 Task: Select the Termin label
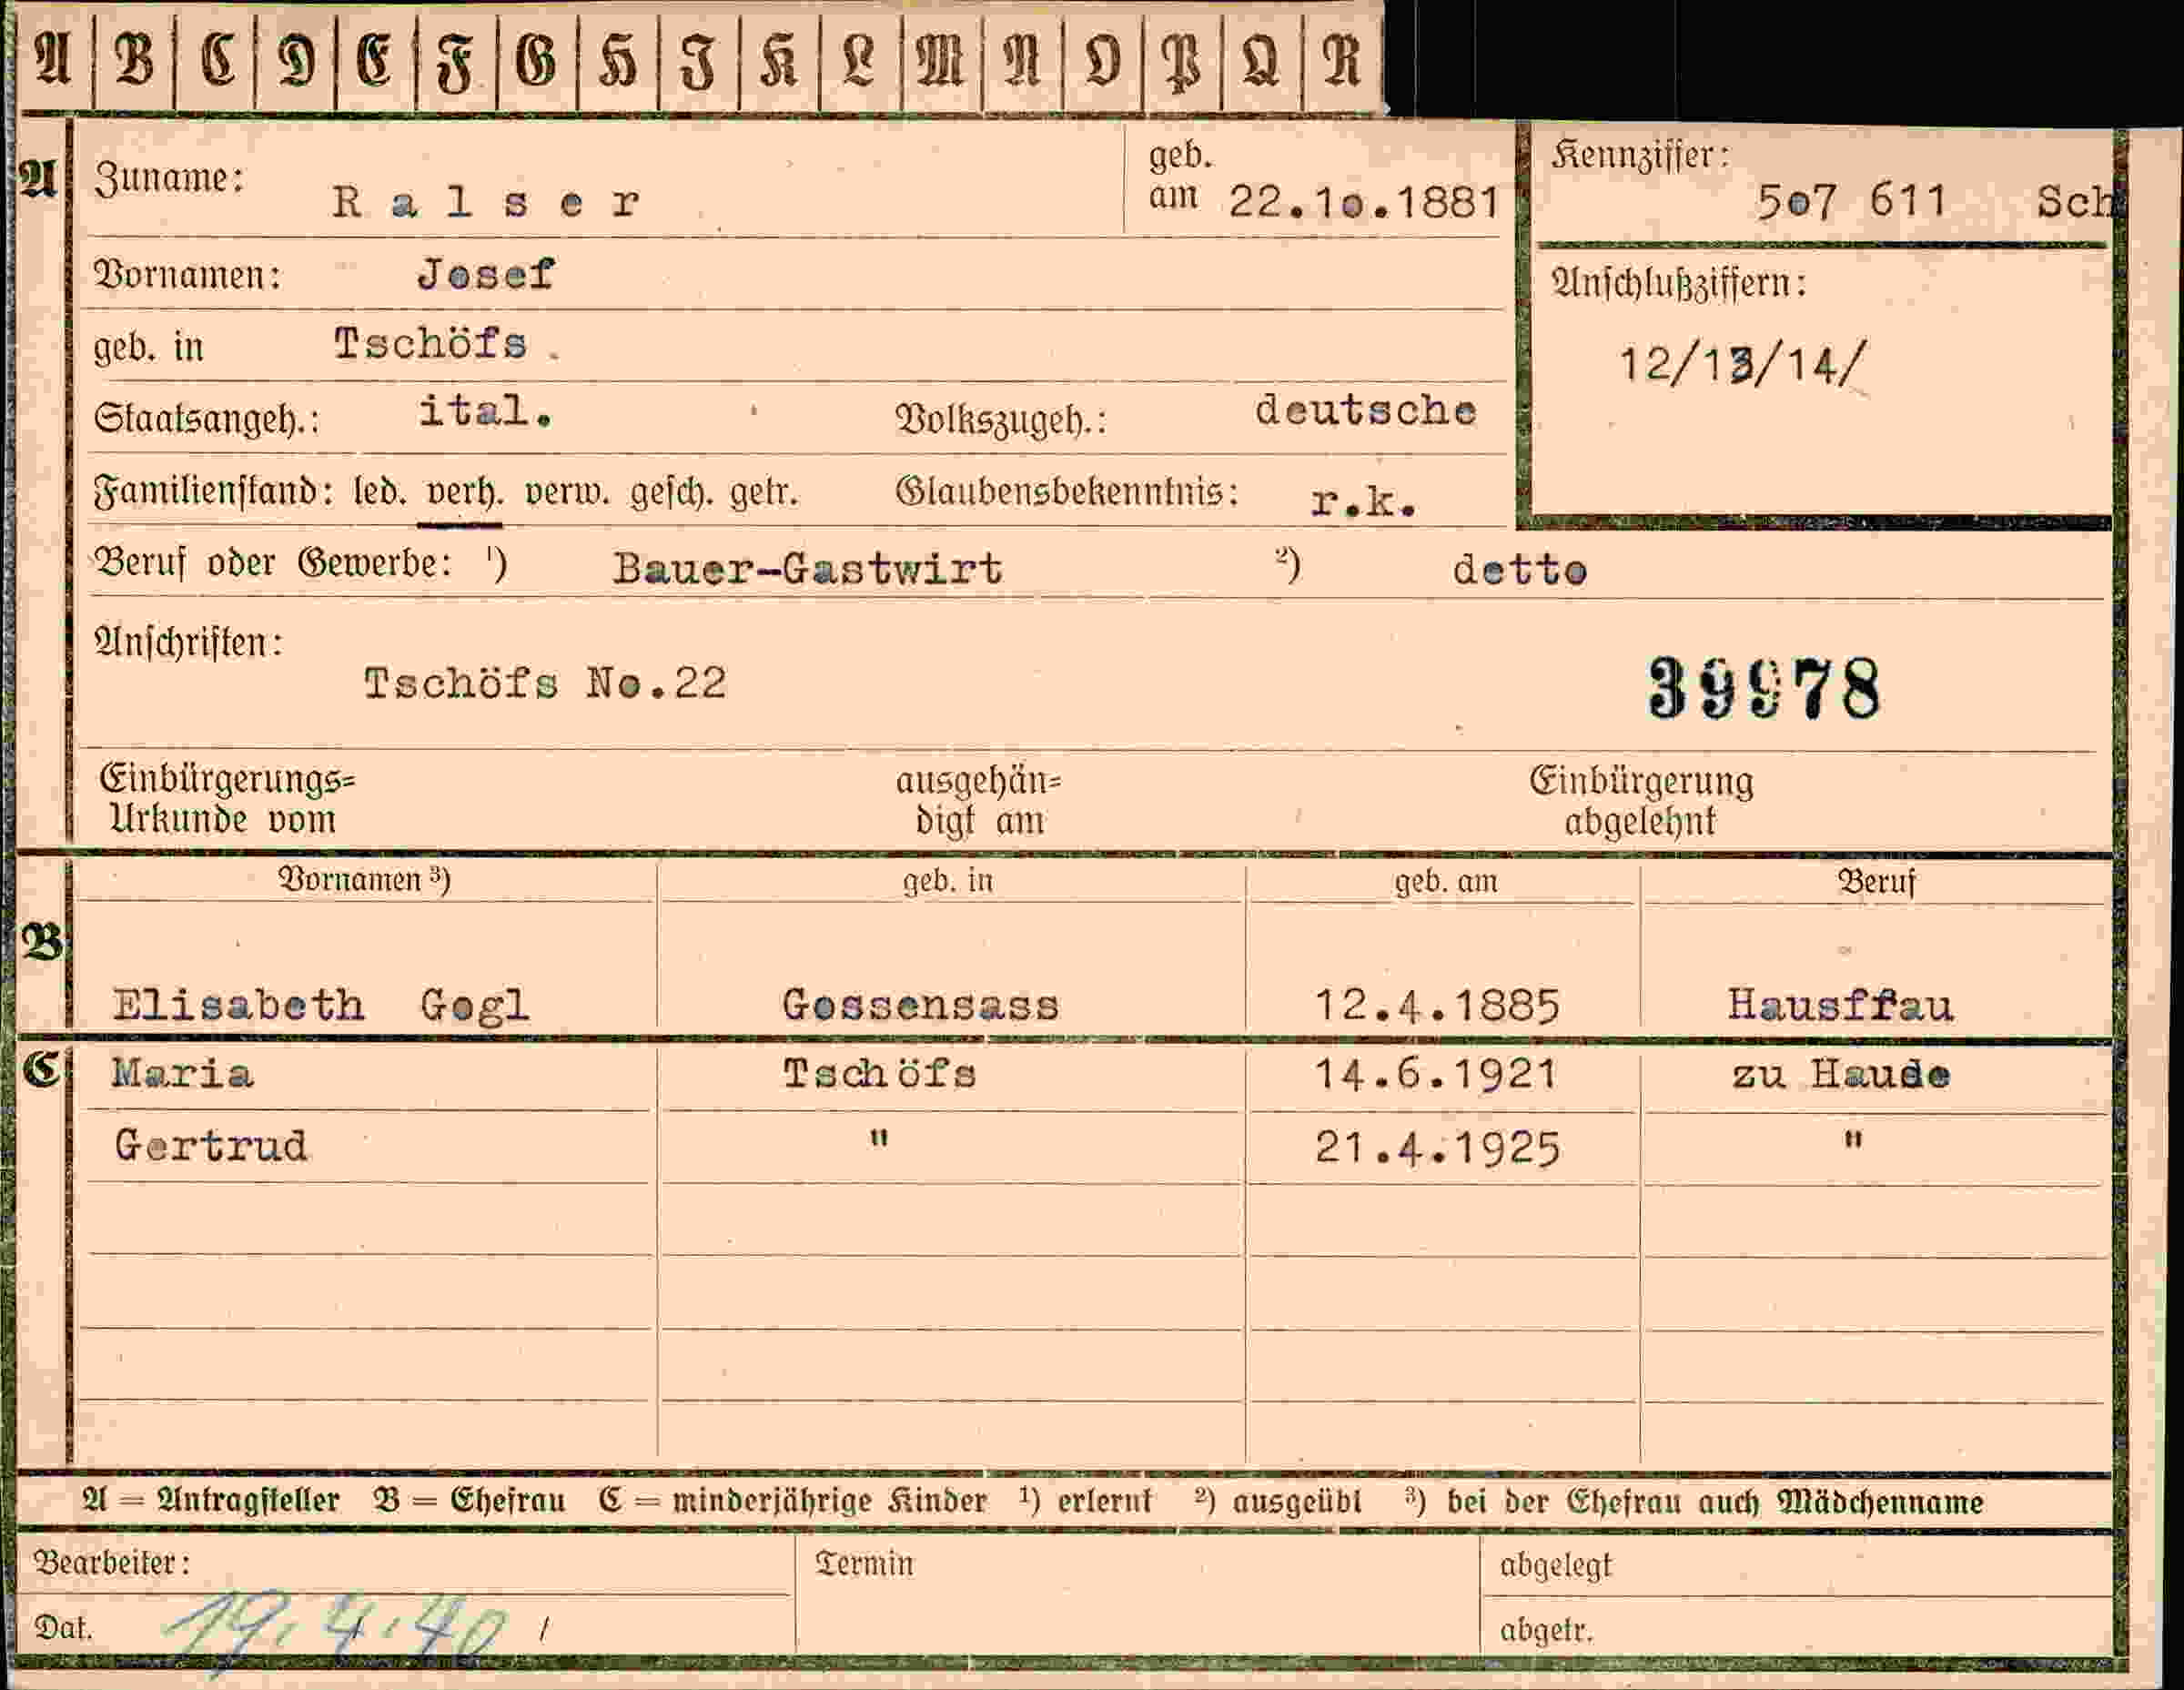click(x=864, y=1564)
